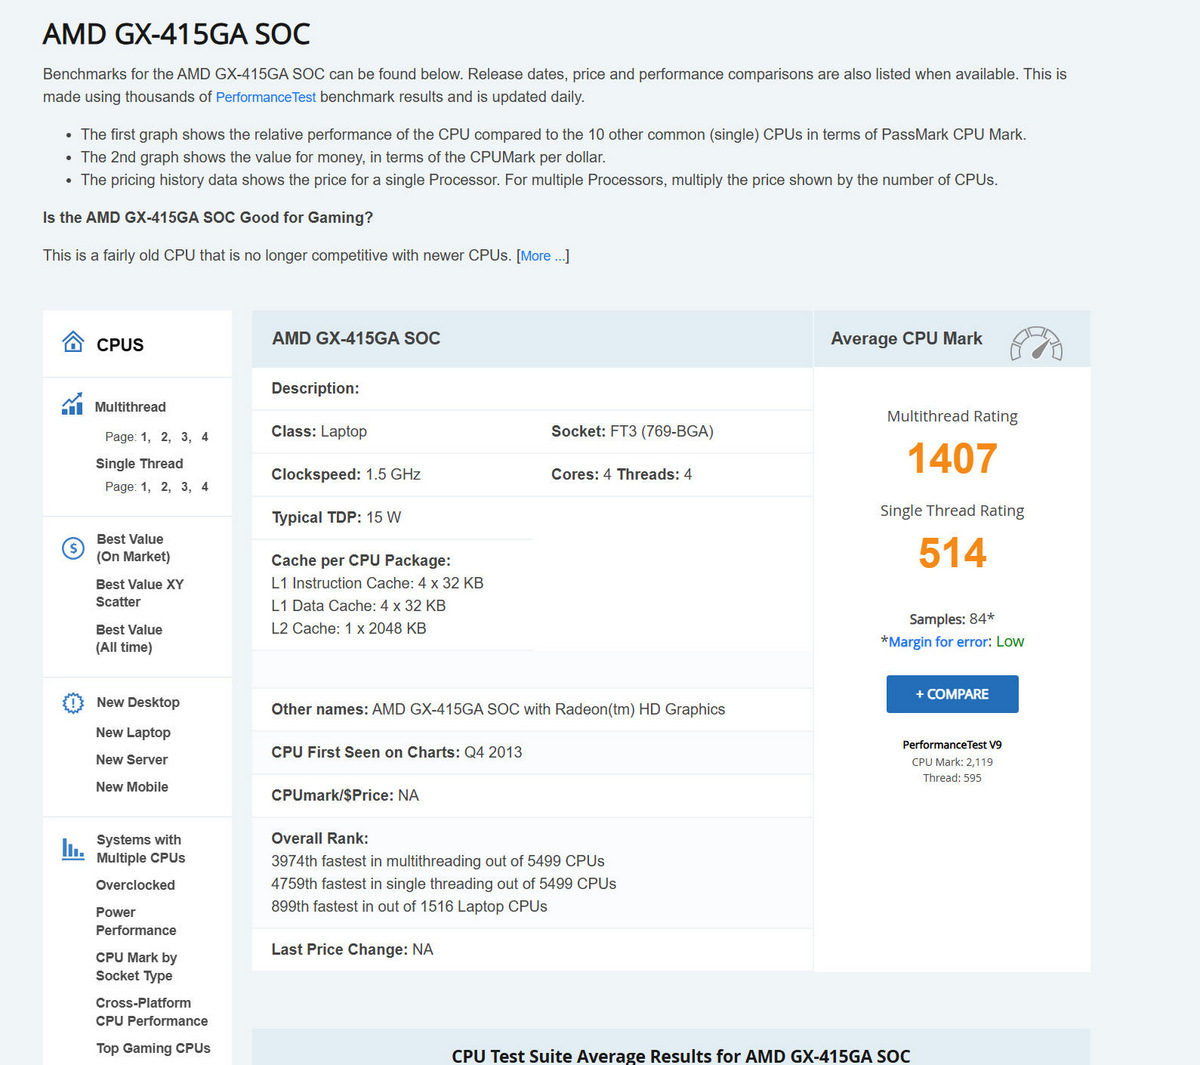1200x1065 pixels.
Task: Select Best Value XY Scatter
Action: (x=140, y=592)
